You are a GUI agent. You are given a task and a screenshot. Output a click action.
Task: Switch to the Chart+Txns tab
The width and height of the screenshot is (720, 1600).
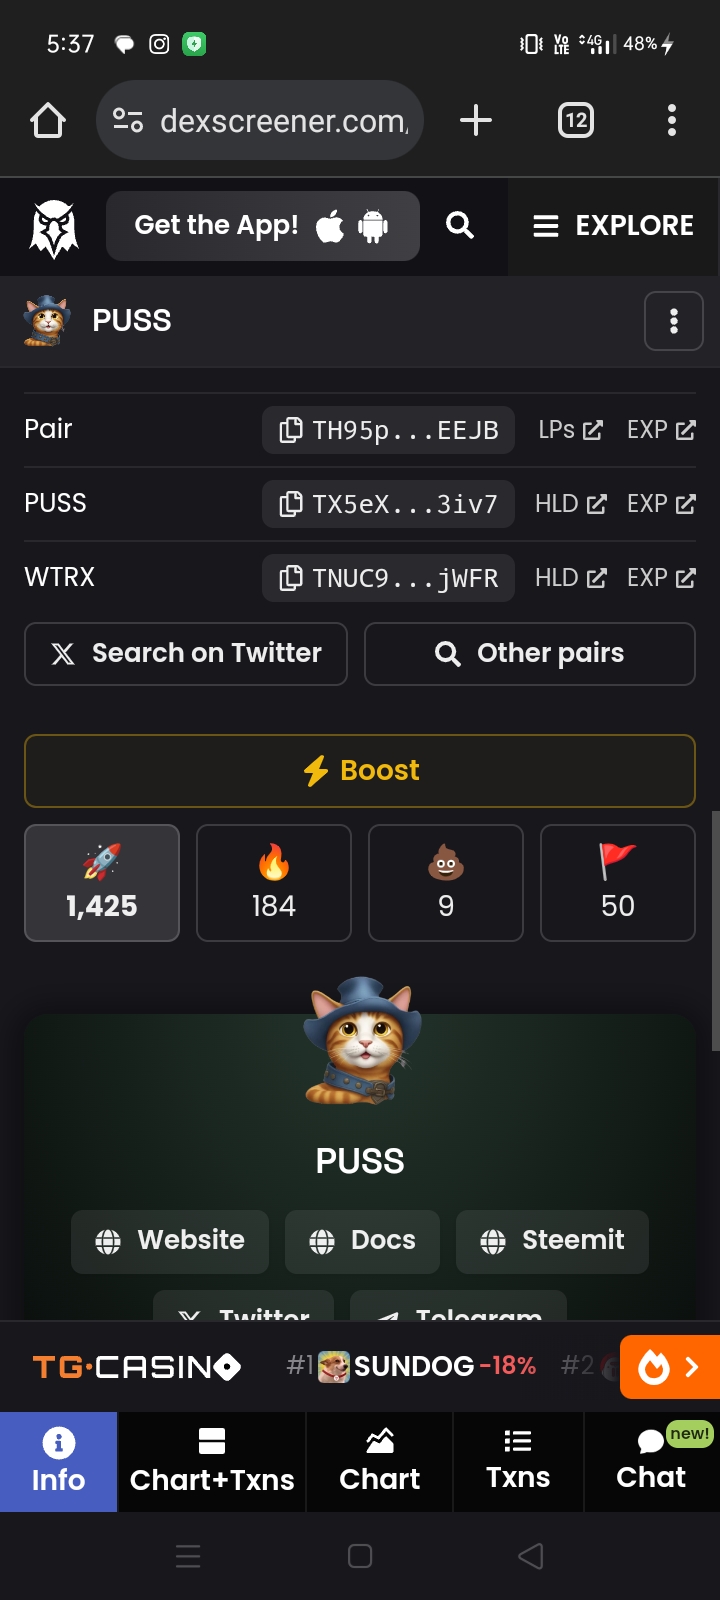(x=212, y=1461)
